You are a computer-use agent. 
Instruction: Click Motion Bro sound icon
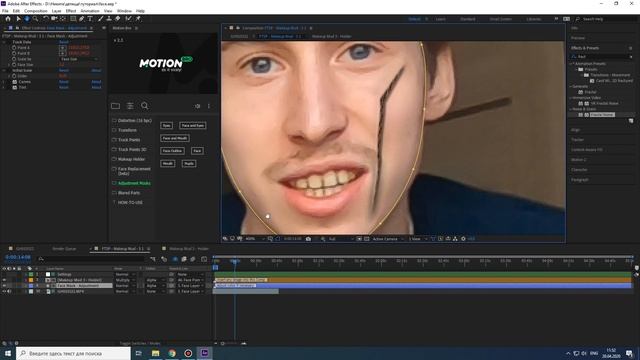click(x=198, y=106)
